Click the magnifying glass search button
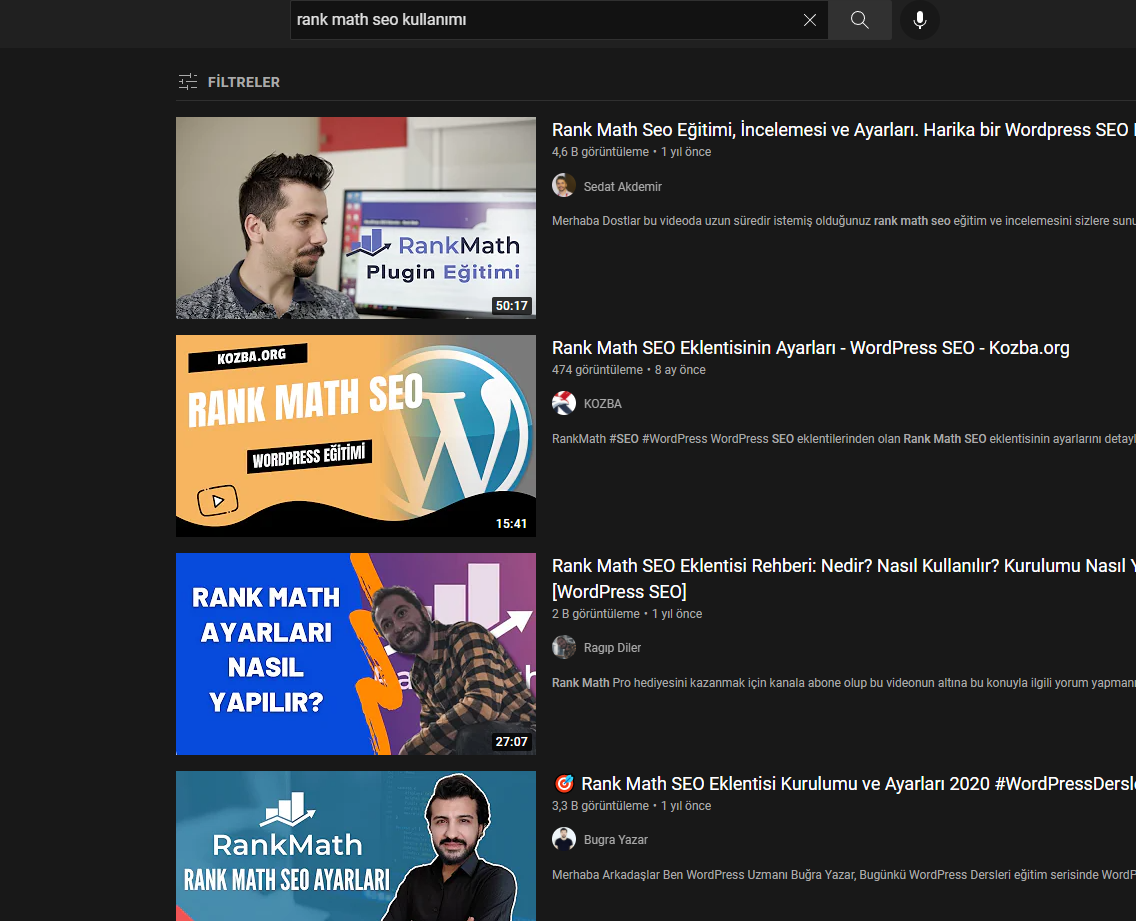Screen dimensions: 1136x921 tap(859, 20)
